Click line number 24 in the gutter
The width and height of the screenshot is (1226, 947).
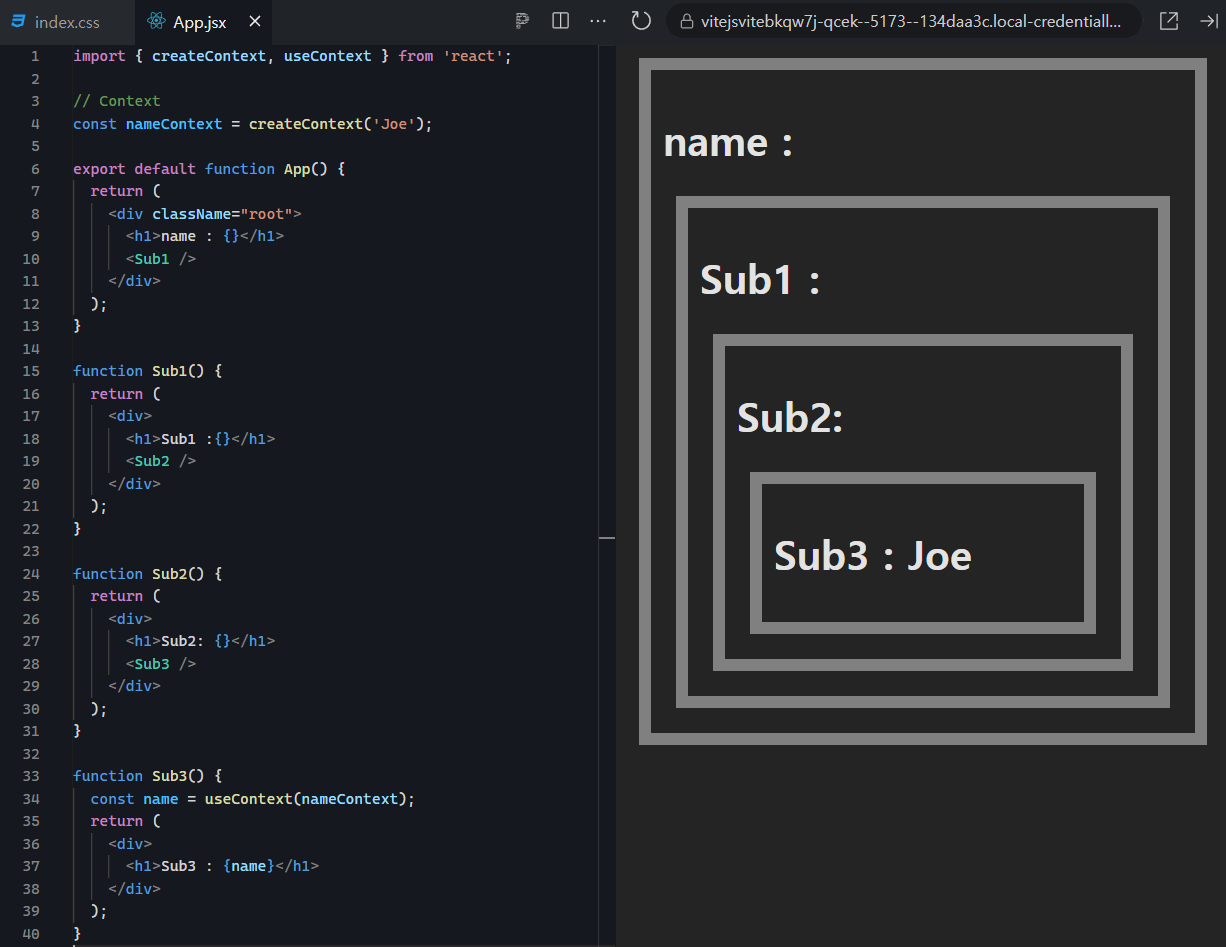(x=31, y=574)
